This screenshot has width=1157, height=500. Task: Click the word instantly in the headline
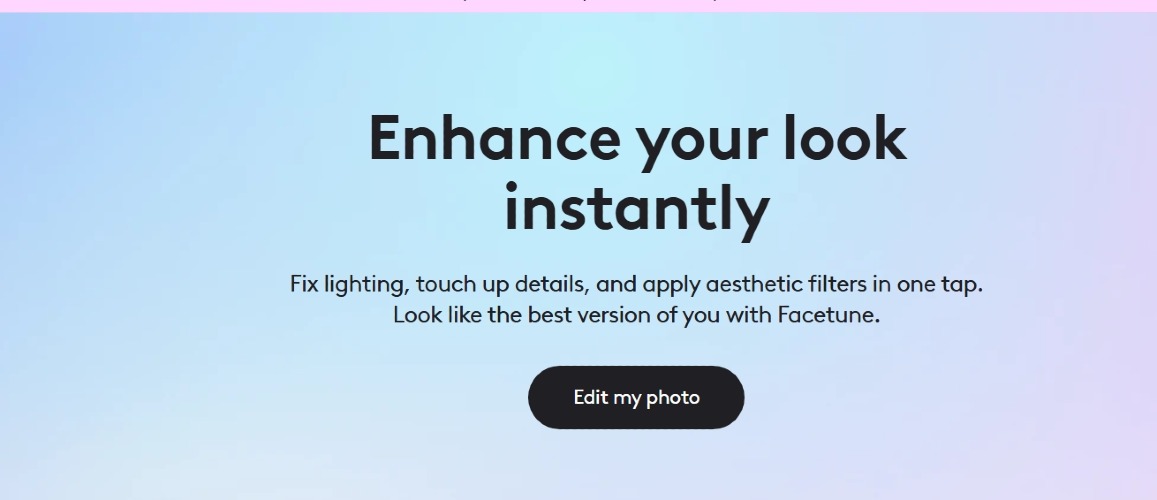(637, 209)
